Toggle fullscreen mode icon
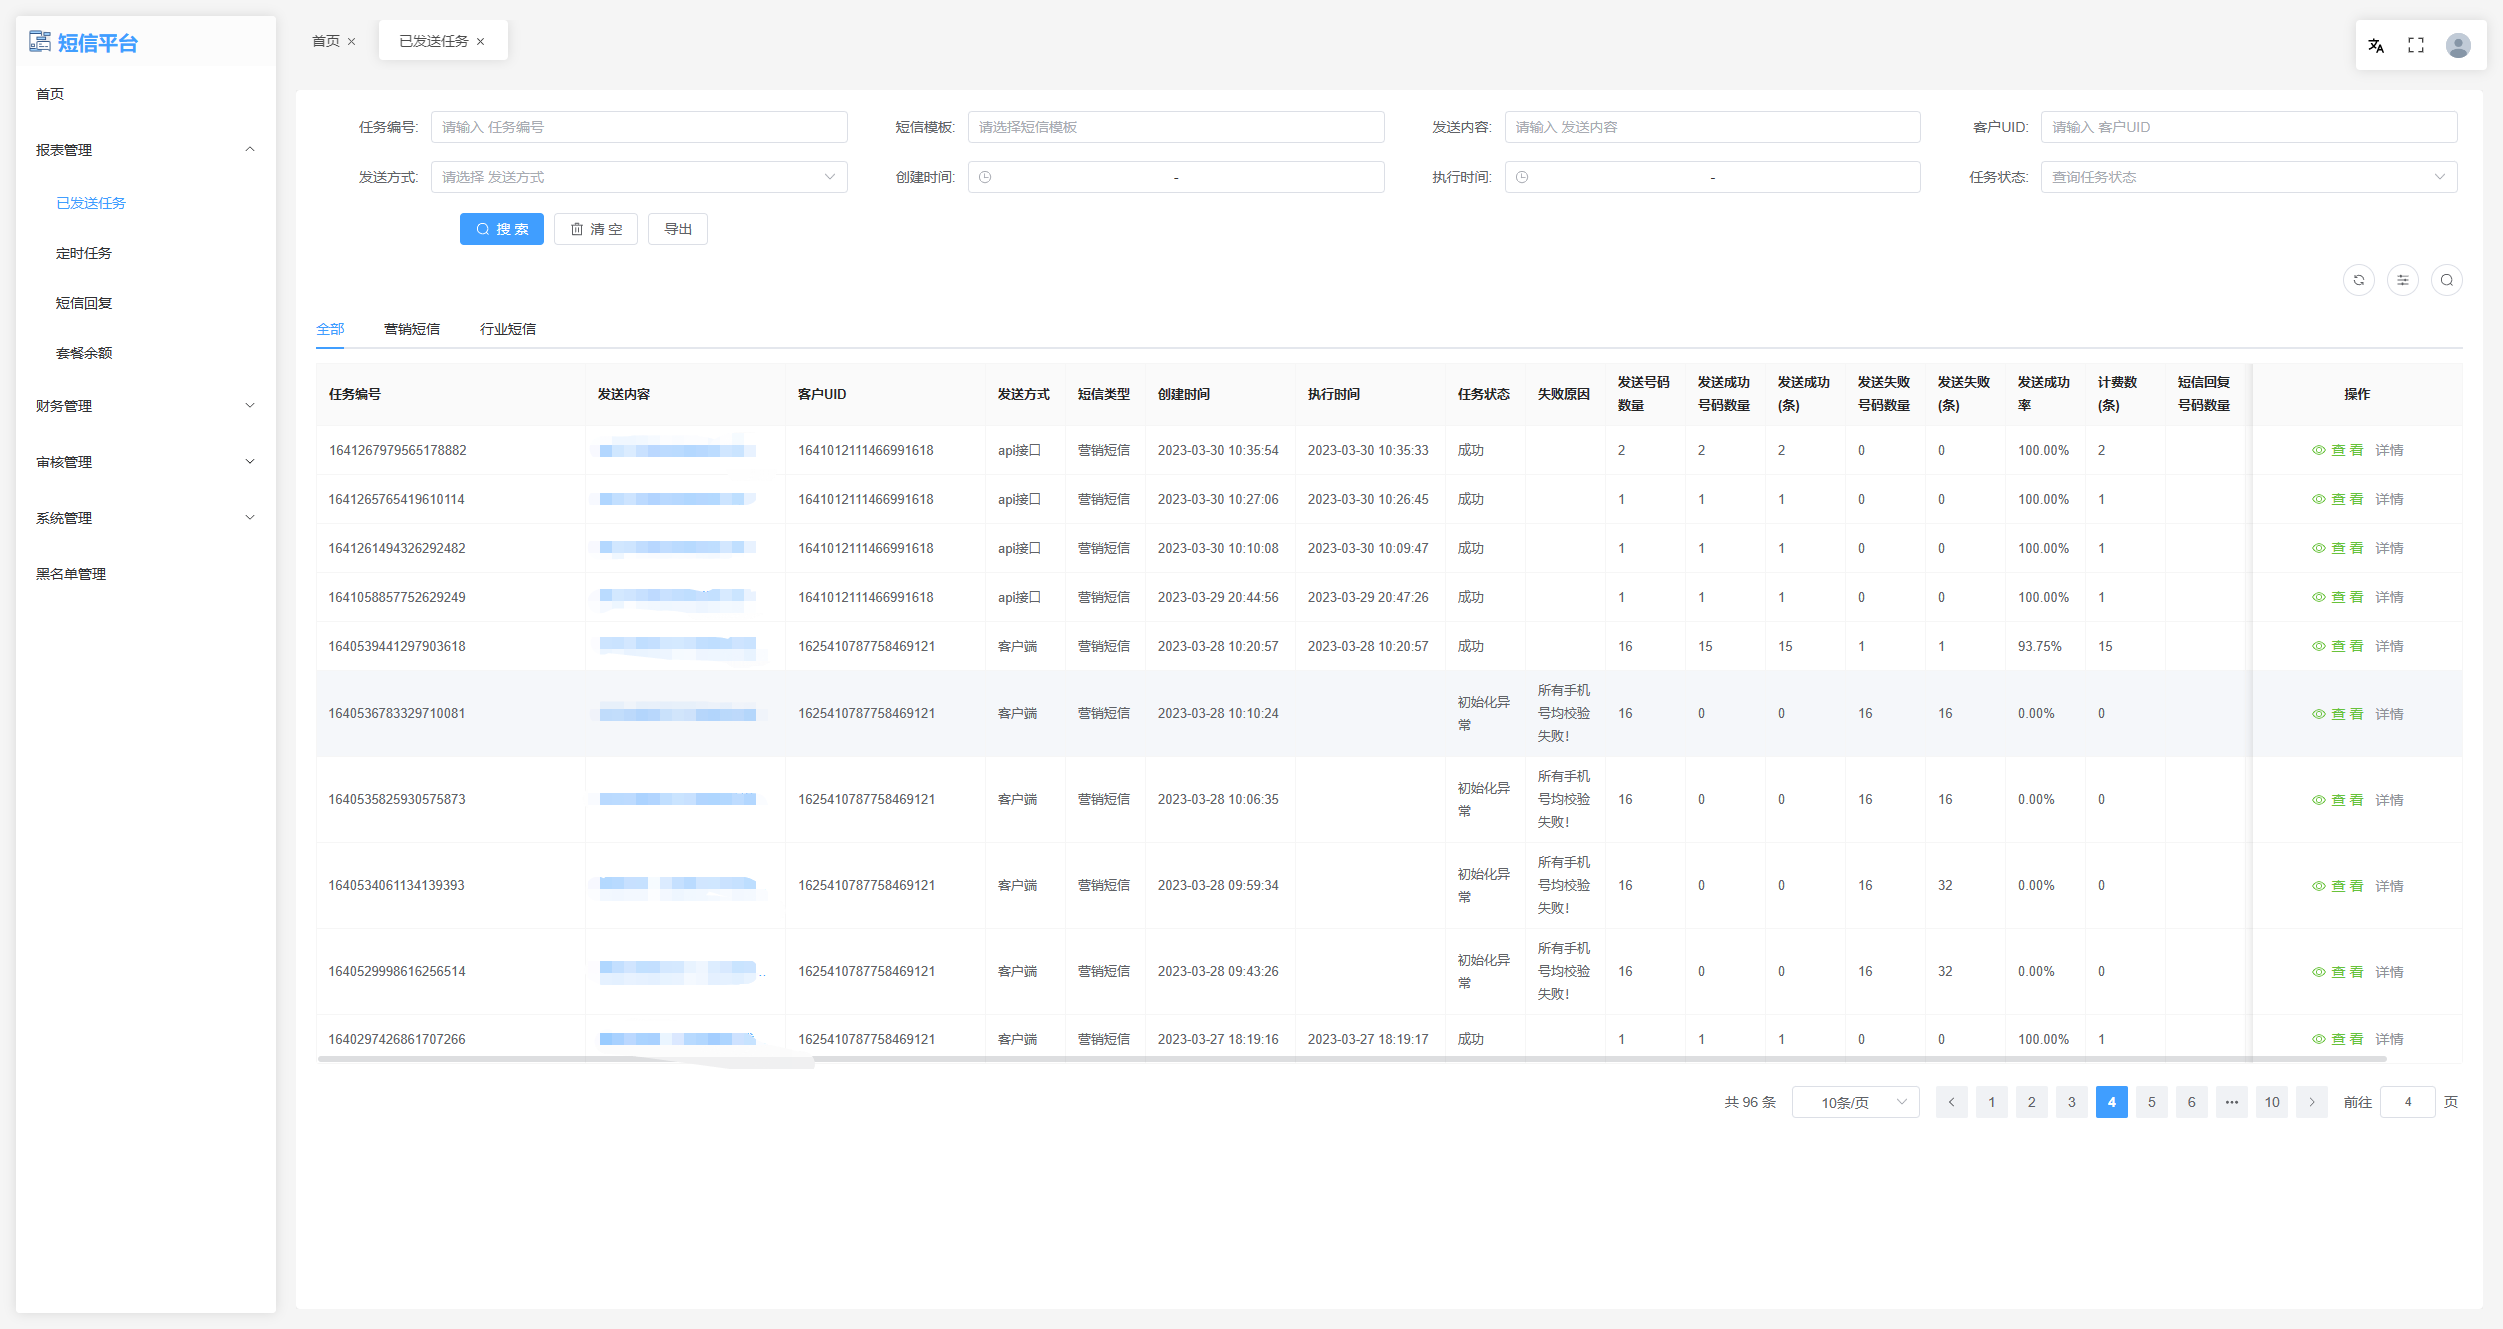This screenshot has height=1329, width=2503. tap(2416, 45)
